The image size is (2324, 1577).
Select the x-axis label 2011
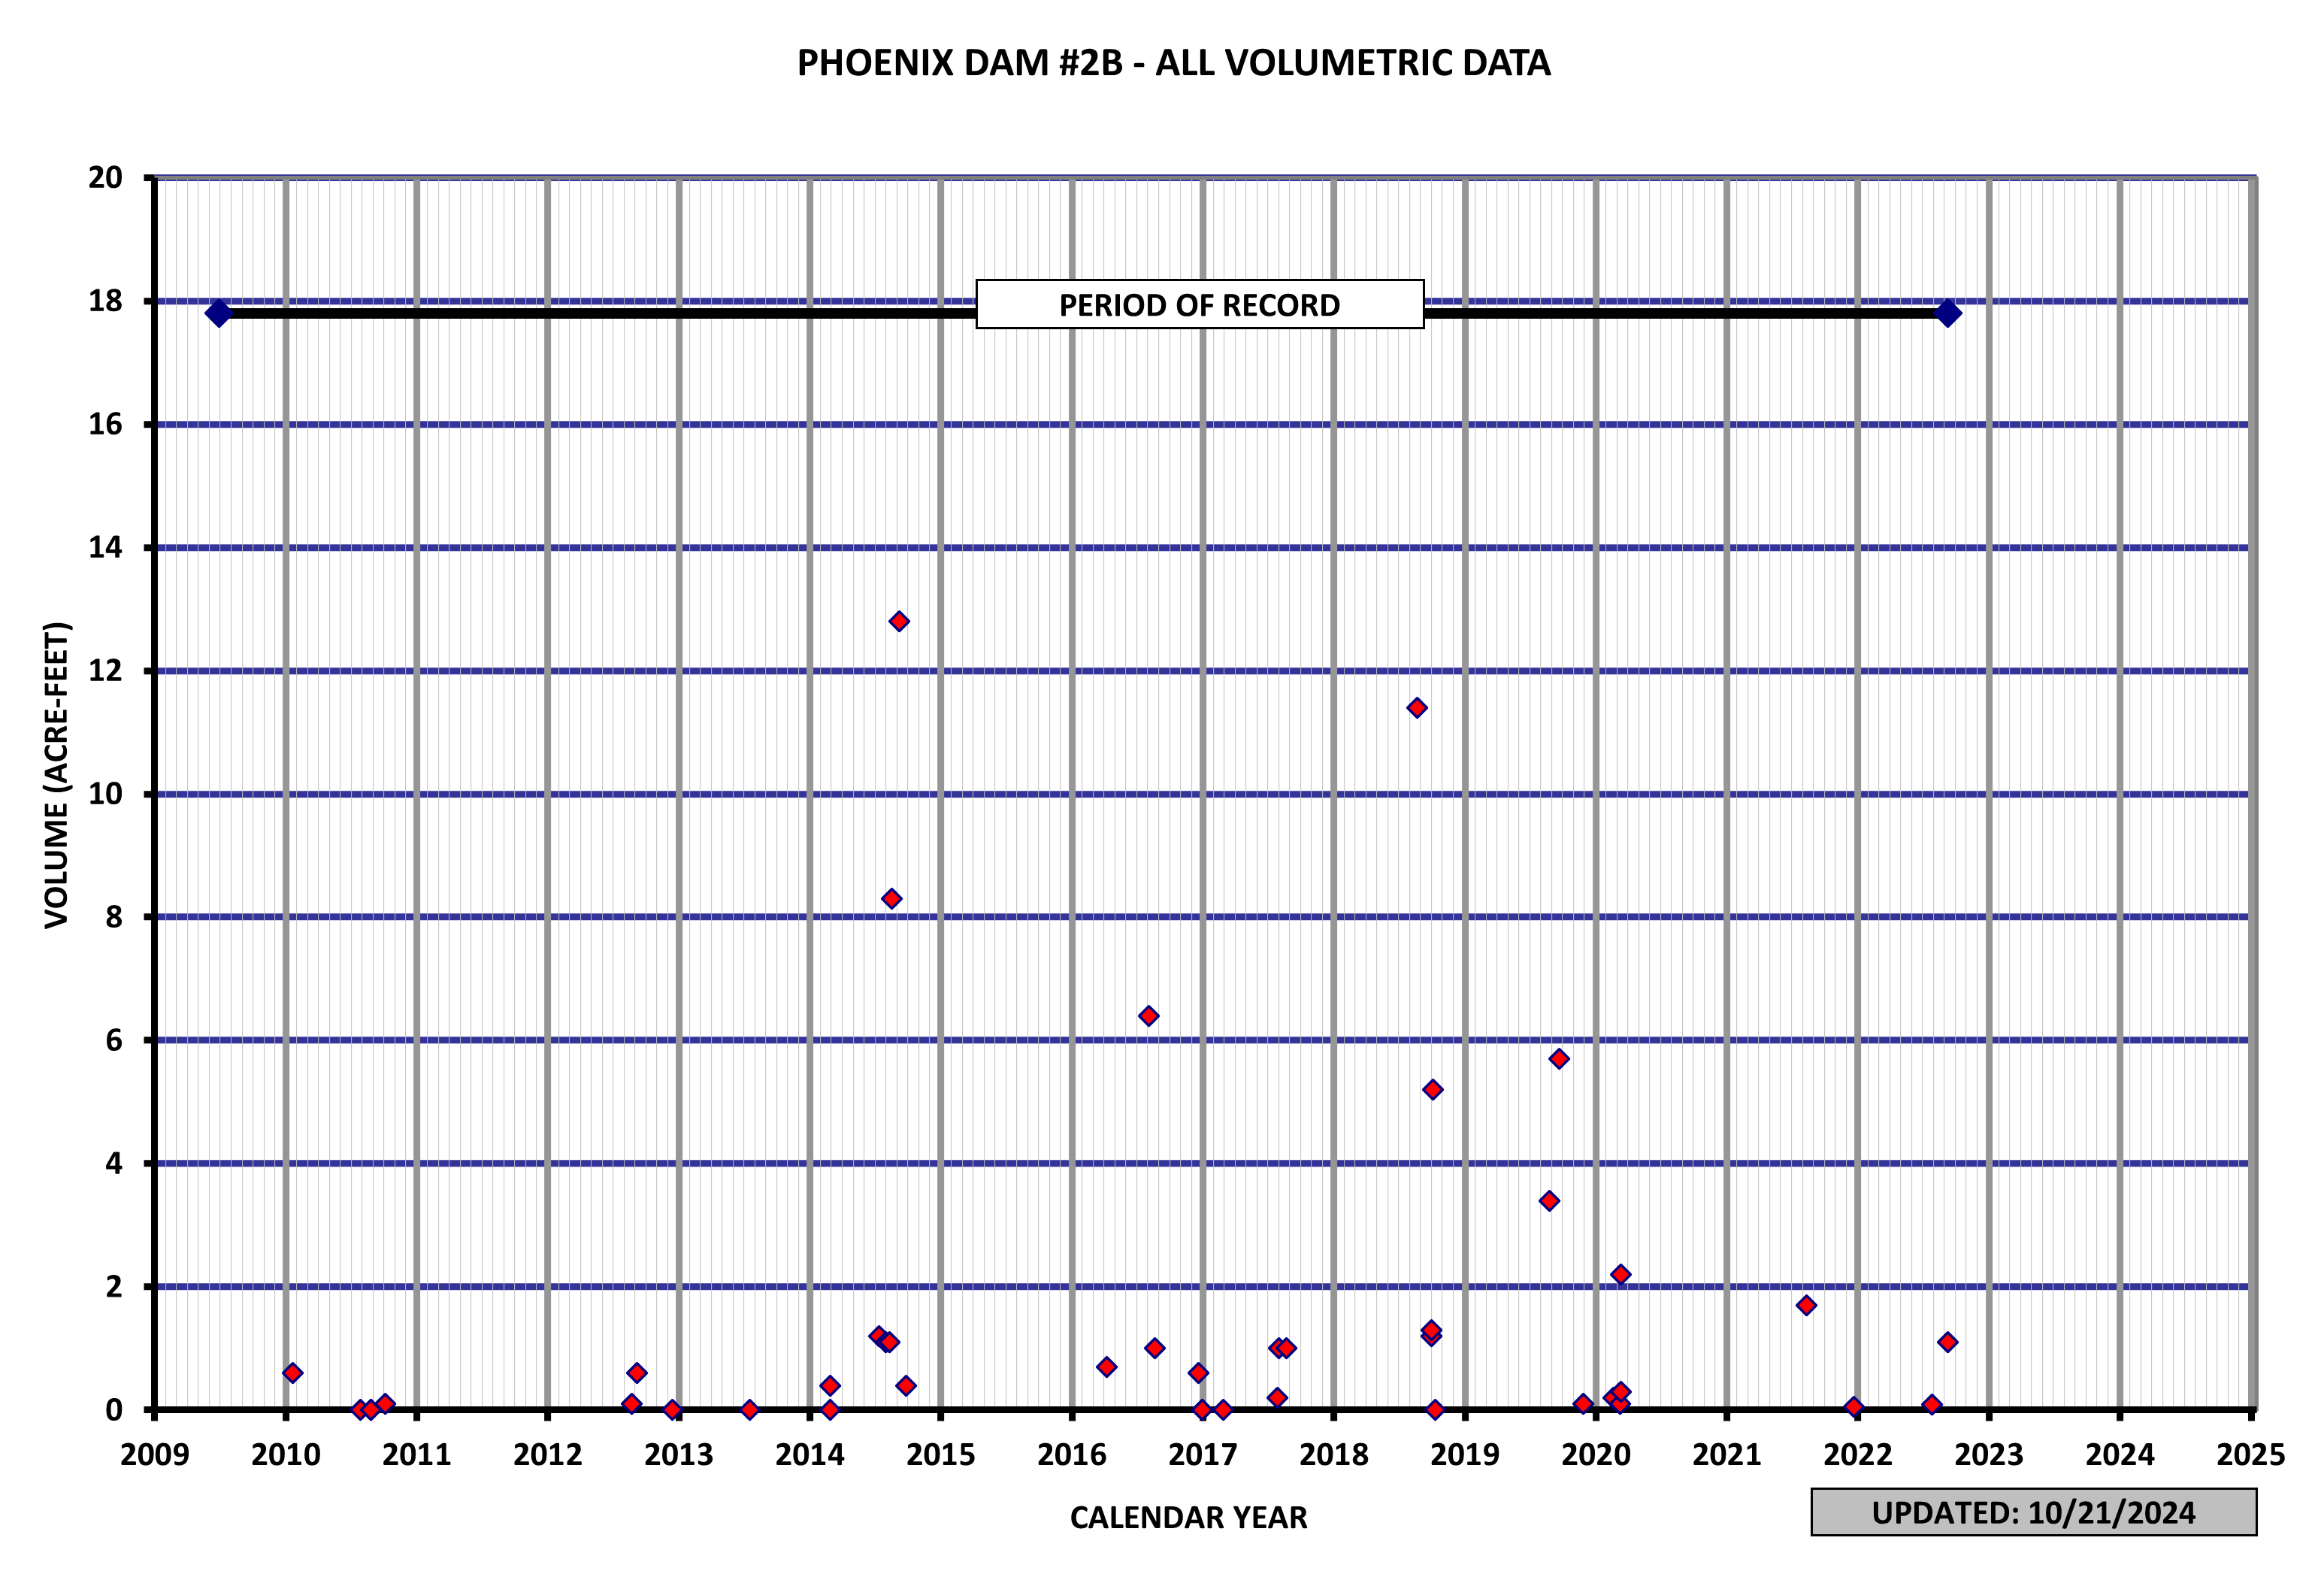point(416,1454)
